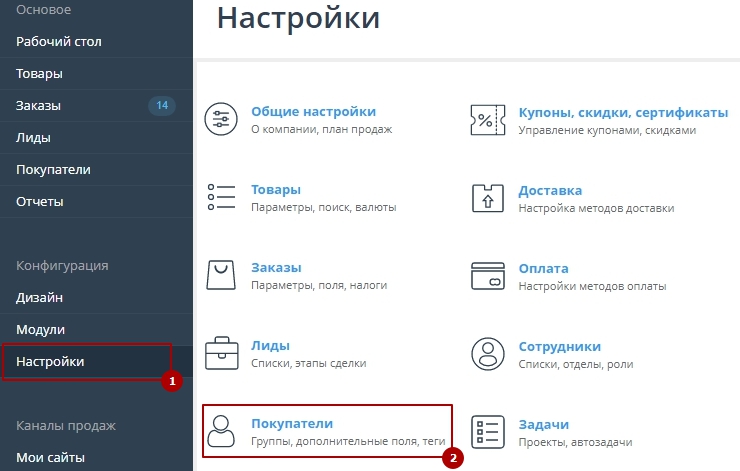Click the General settings sliders icon

(220, 119)
